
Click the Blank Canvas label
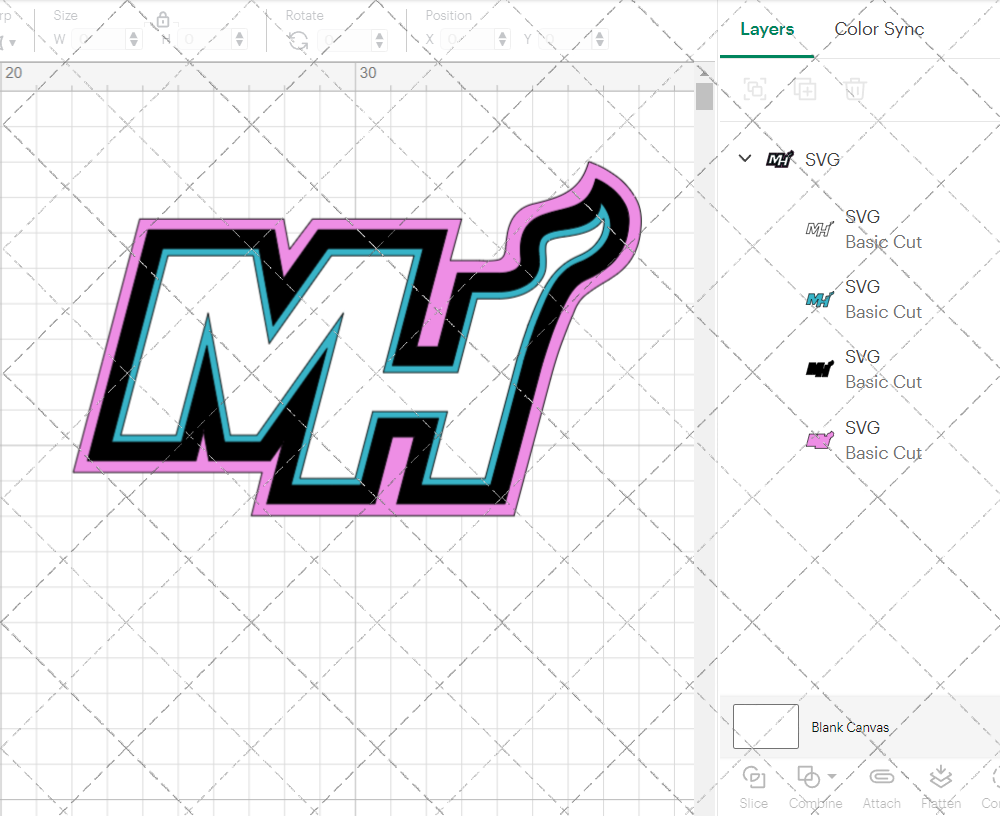850,727
